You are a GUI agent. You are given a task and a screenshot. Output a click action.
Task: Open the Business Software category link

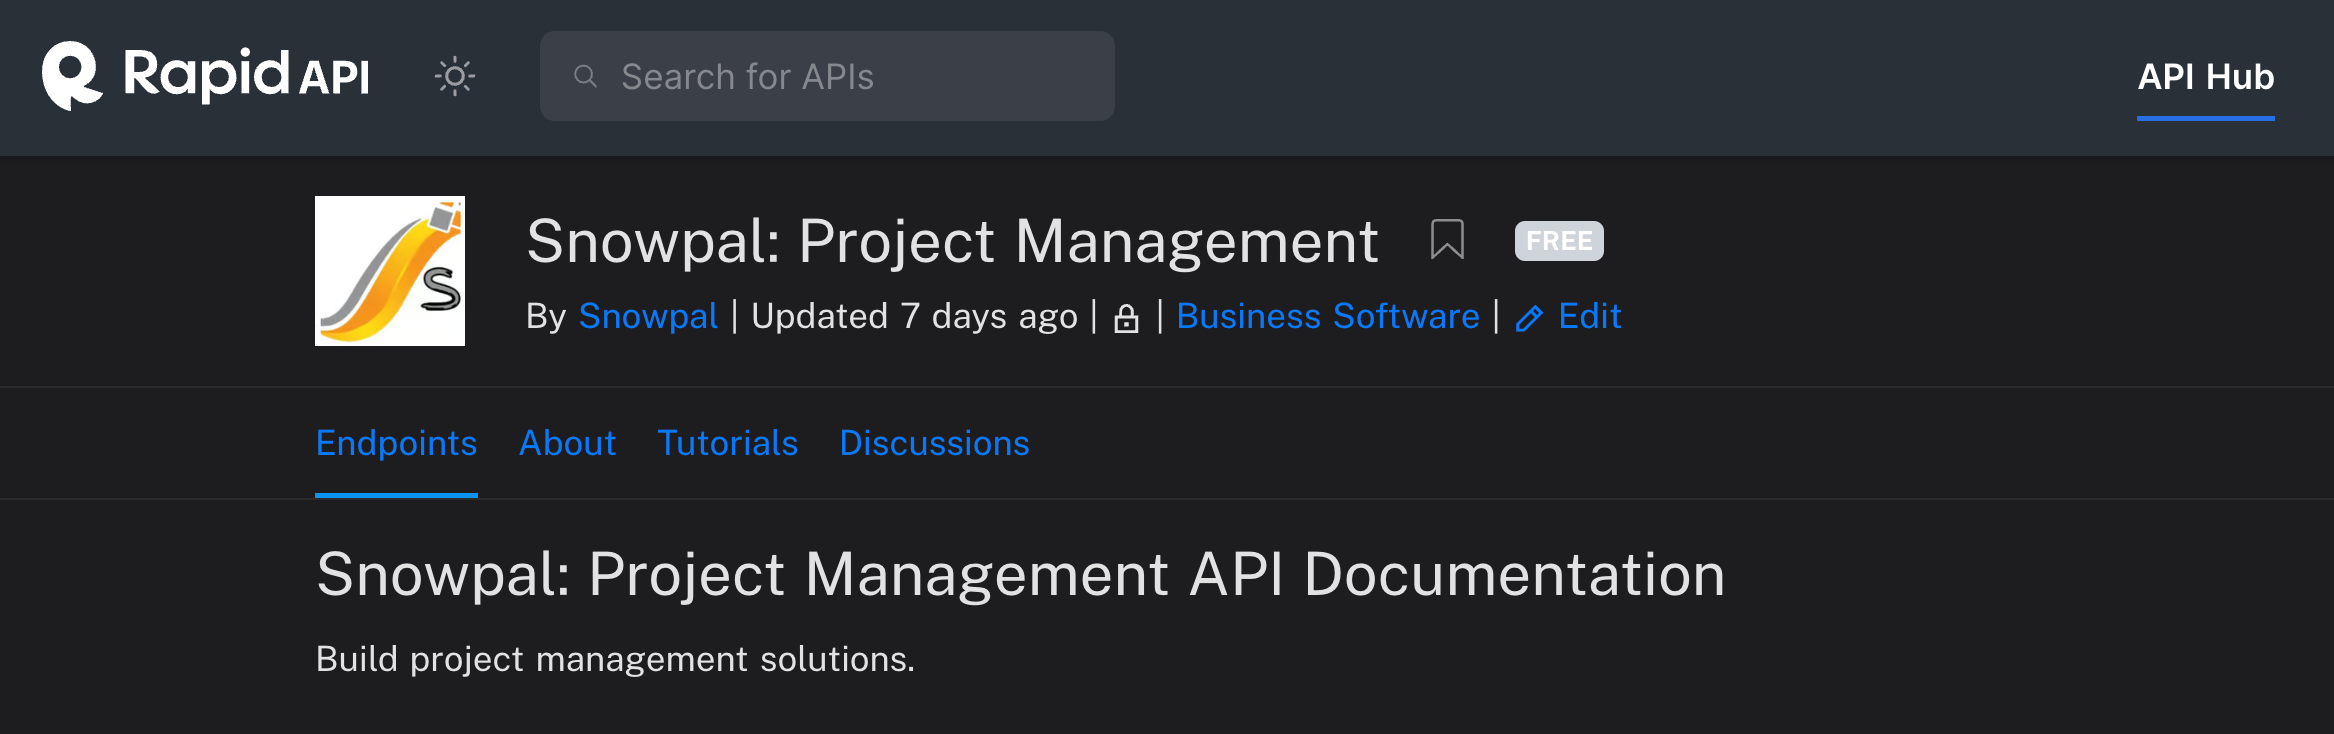(x=1328, y=316)
